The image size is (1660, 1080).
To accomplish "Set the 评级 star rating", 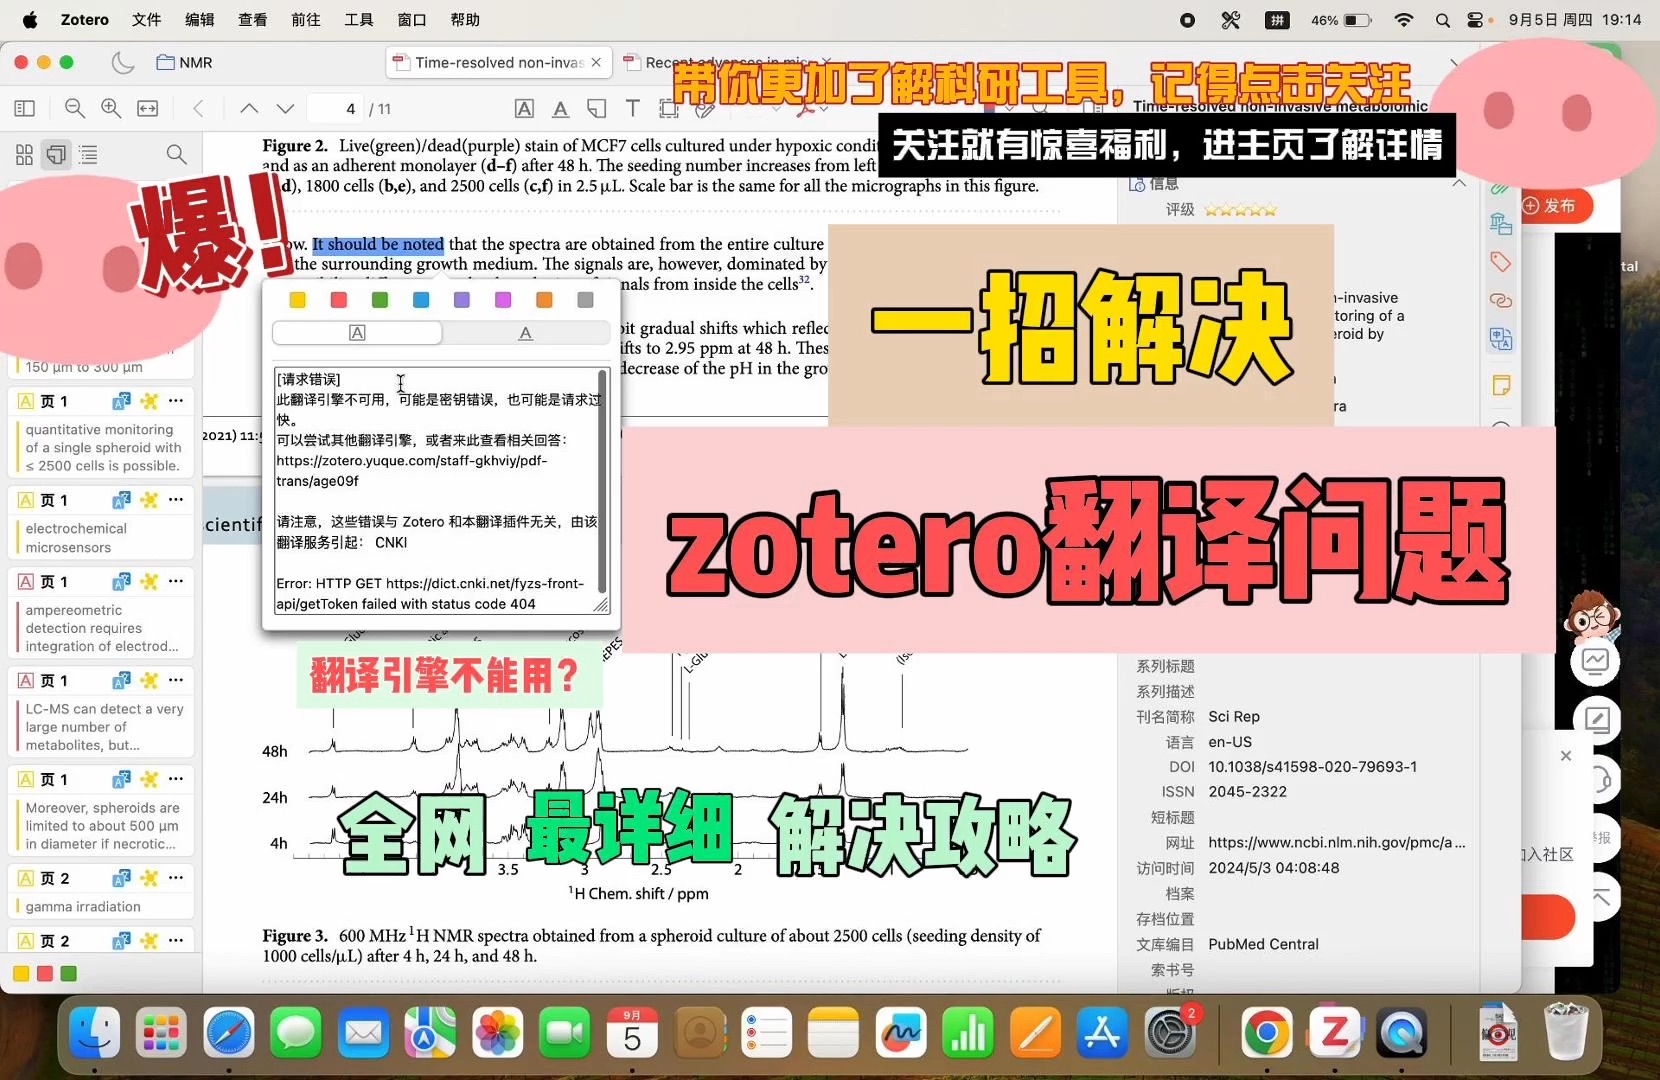I will [1240, 210].
